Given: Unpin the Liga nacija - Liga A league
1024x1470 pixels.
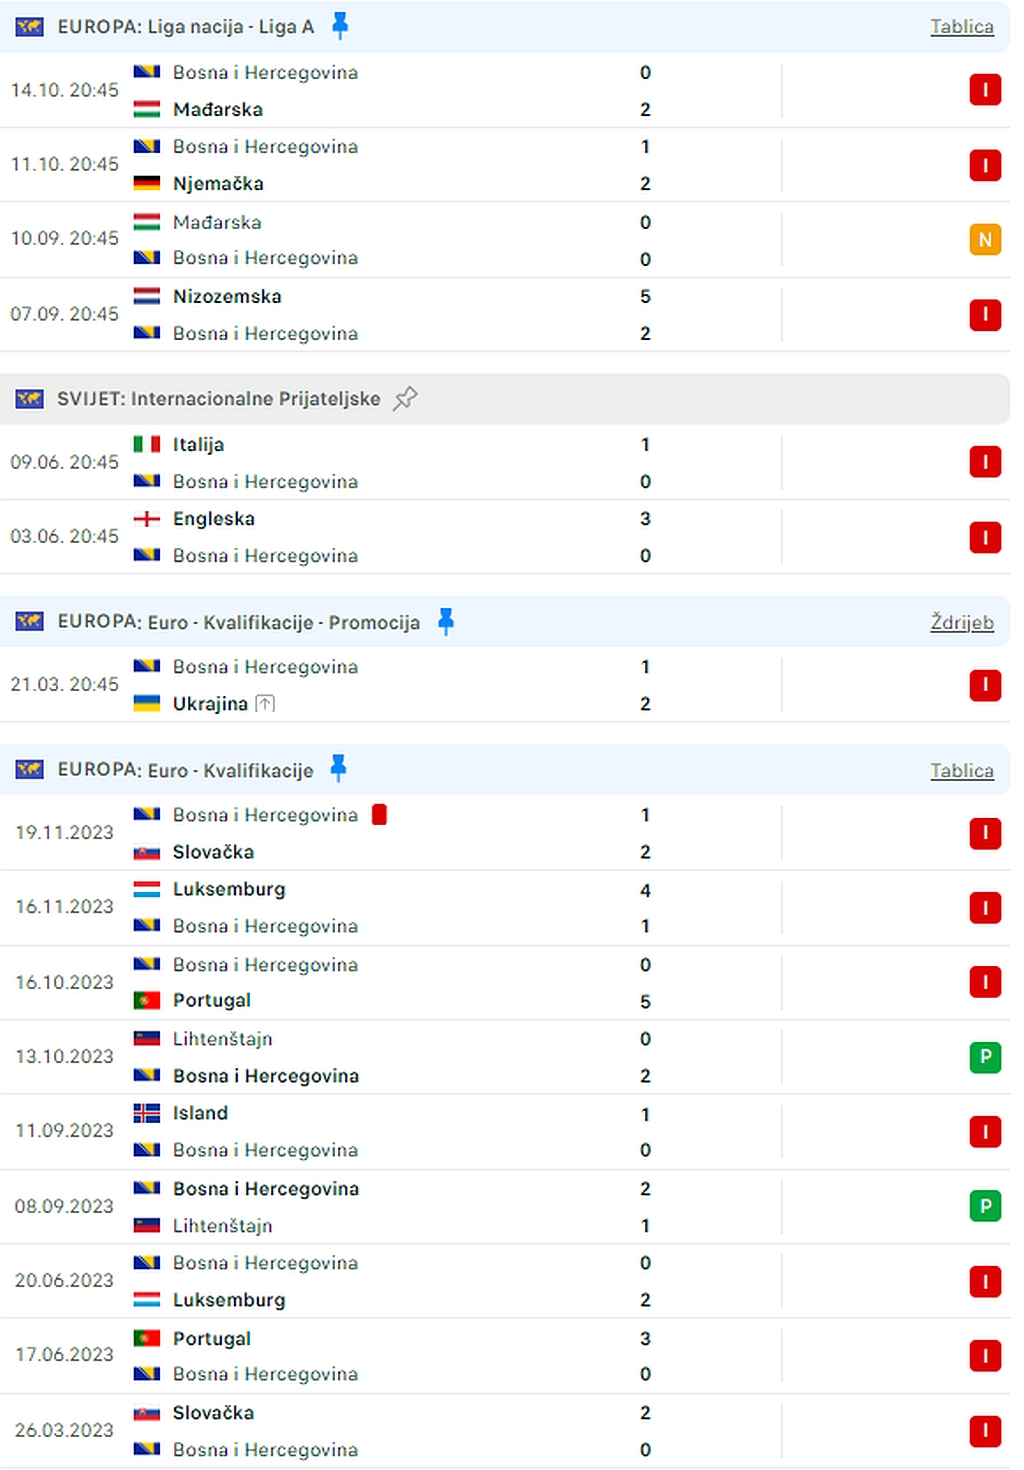Looking at the screenshot, I should (340, 26).
